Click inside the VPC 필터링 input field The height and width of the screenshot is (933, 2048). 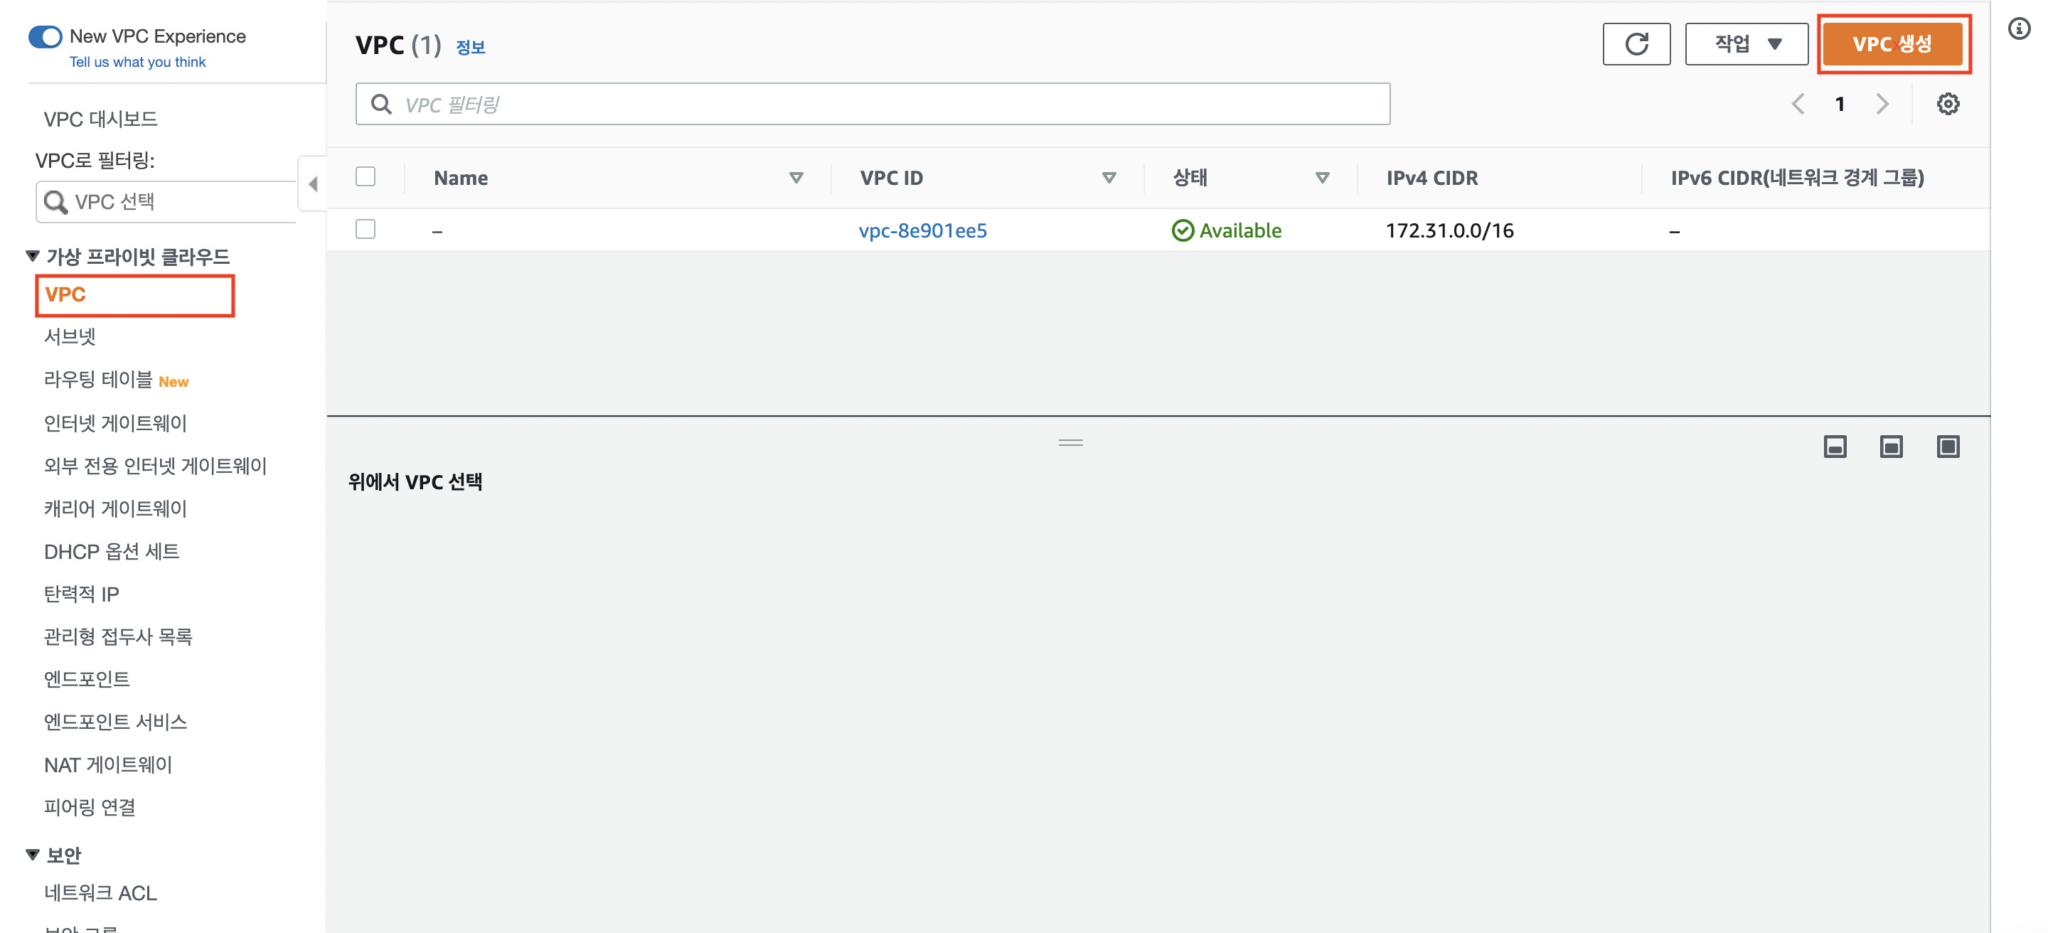tap(700, 103)
